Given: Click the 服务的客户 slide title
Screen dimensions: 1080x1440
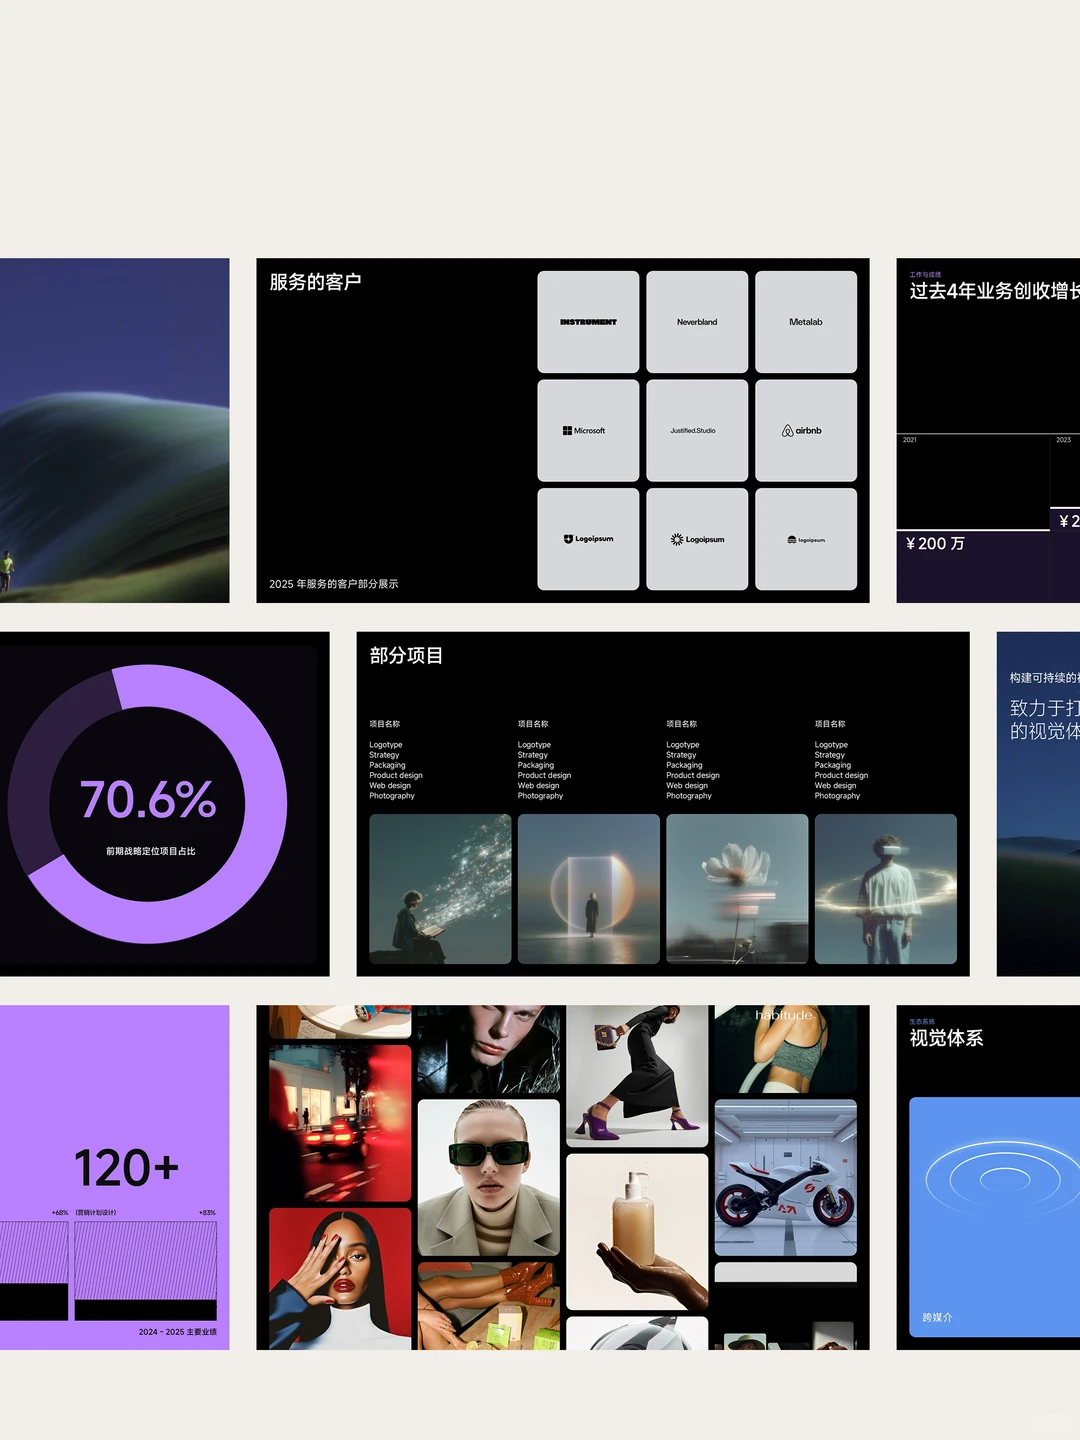Looking at the screenshot, I should 315,282.
